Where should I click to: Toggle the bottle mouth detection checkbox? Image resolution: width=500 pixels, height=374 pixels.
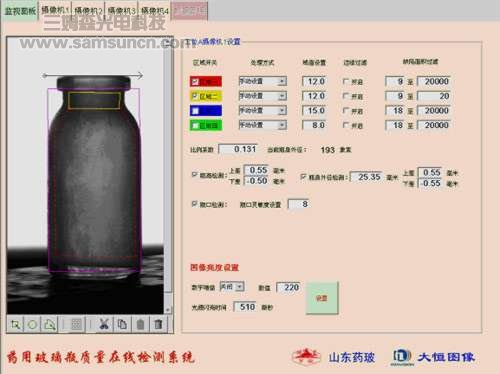[194, 204]
